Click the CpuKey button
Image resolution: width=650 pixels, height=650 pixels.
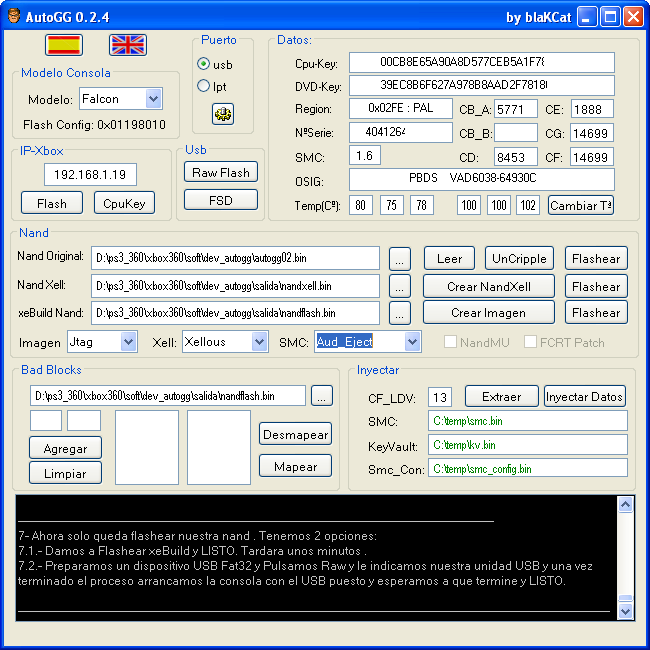(124, 203)
